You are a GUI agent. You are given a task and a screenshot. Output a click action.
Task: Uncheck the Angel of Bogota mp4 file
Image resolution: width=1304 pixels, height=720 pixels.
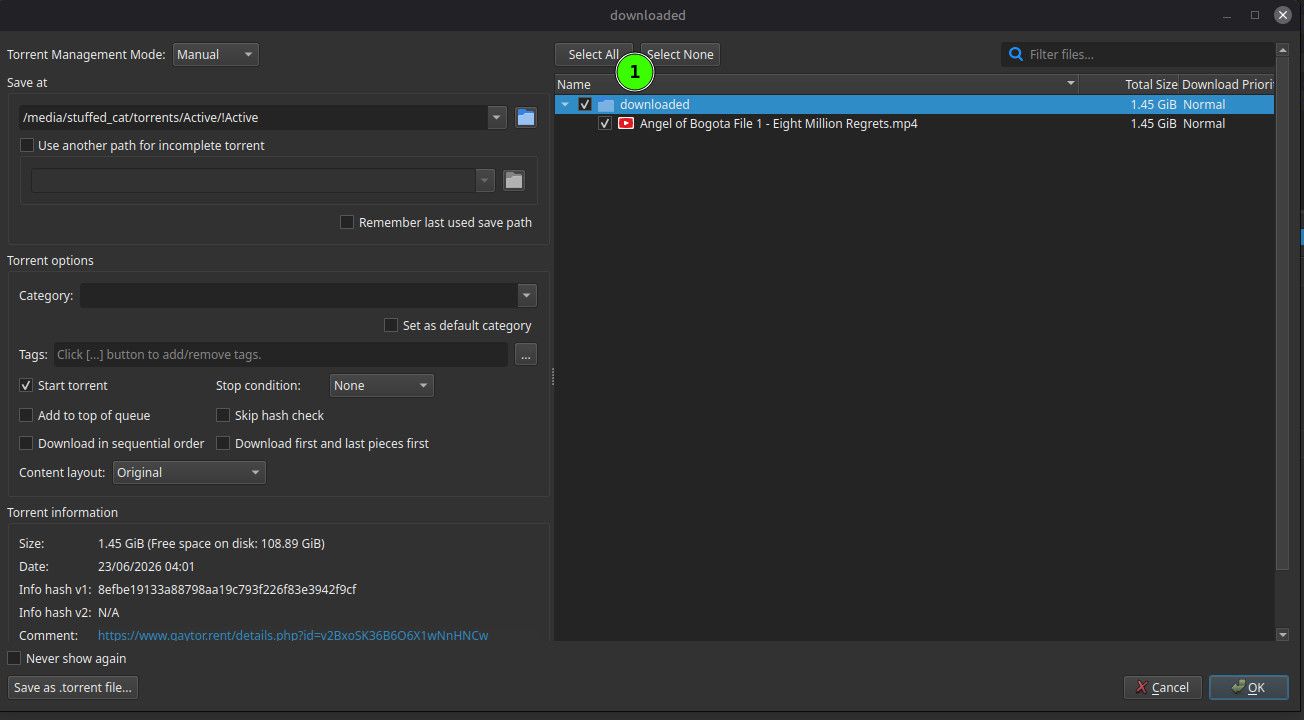pyautogui.click(x=605, y=124)
